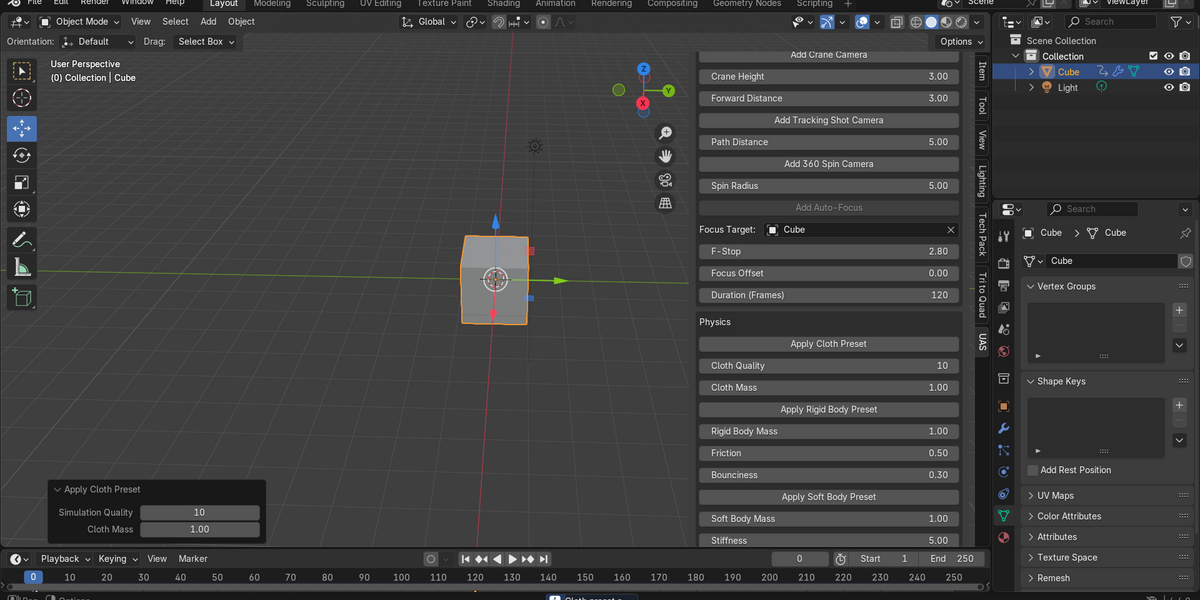Toggle camera view in viewport
The image size is (1200, 600).
coord(665,180)
